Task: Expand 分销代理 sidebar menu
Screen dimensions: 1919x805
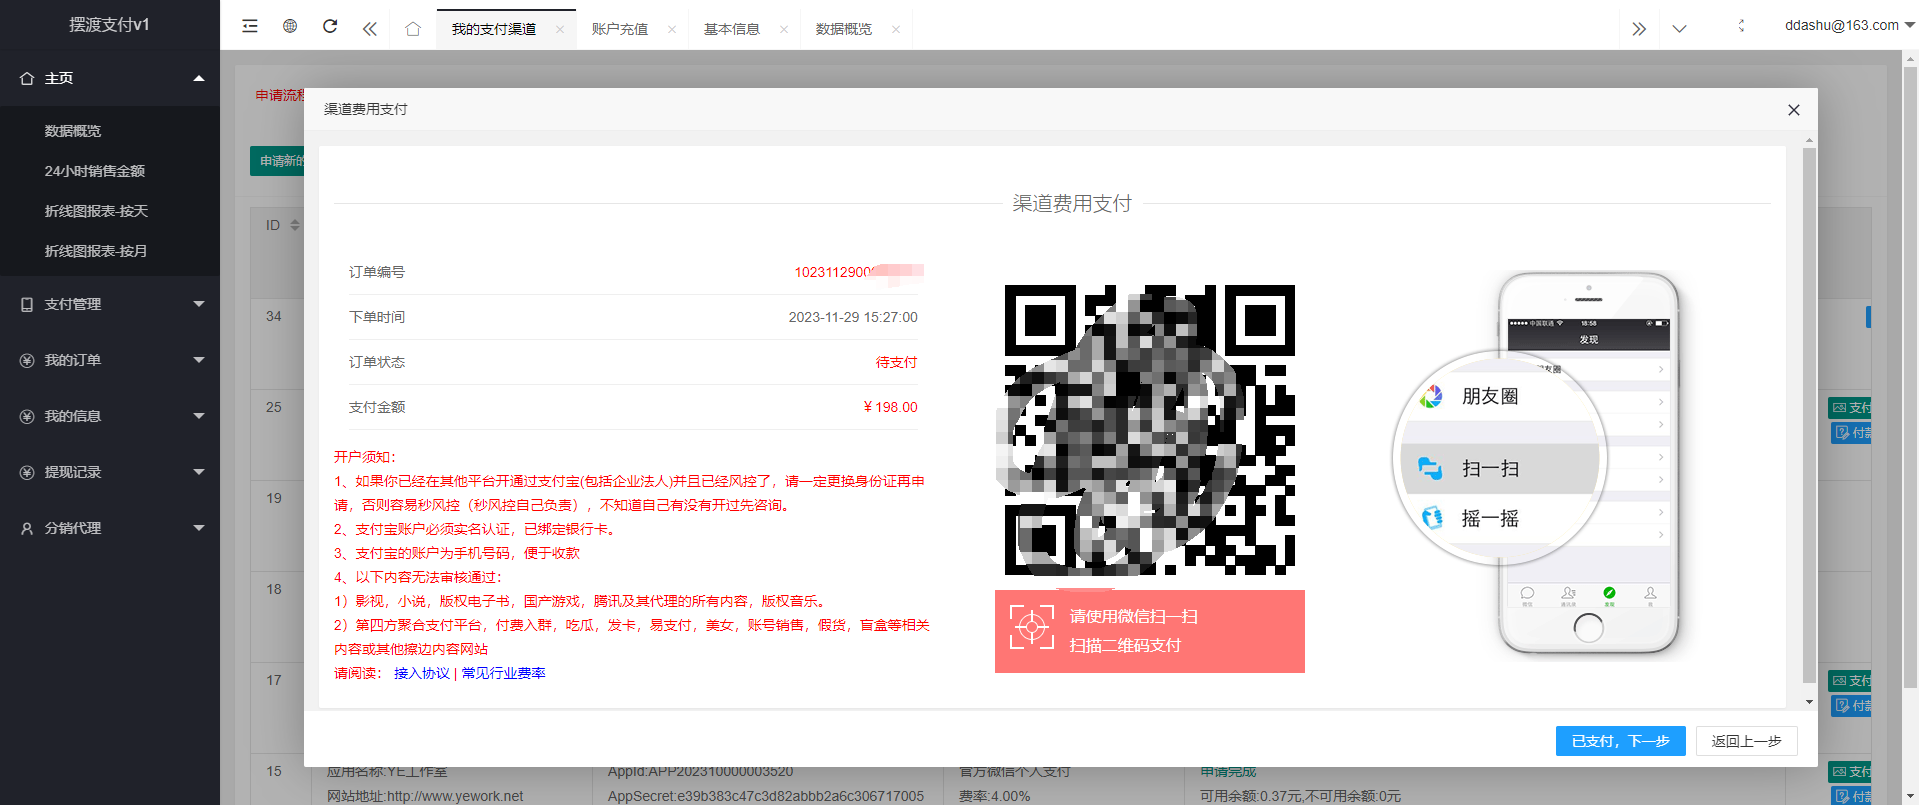Action: [x=110, y=528]
